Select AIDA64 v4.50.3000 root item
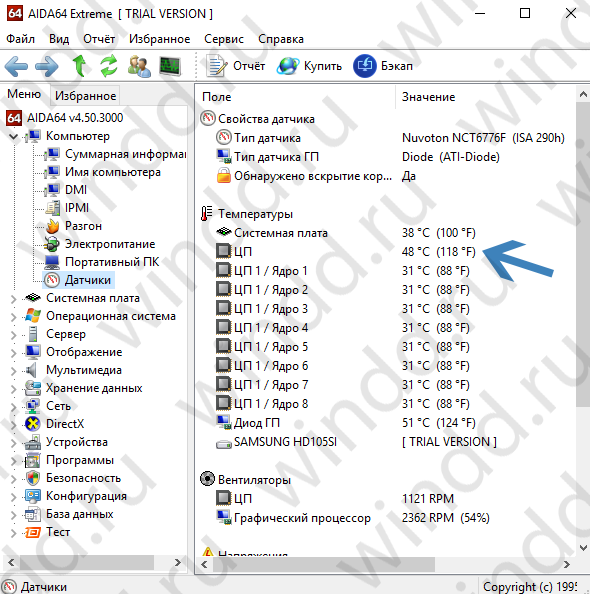 tap(65, 118)
